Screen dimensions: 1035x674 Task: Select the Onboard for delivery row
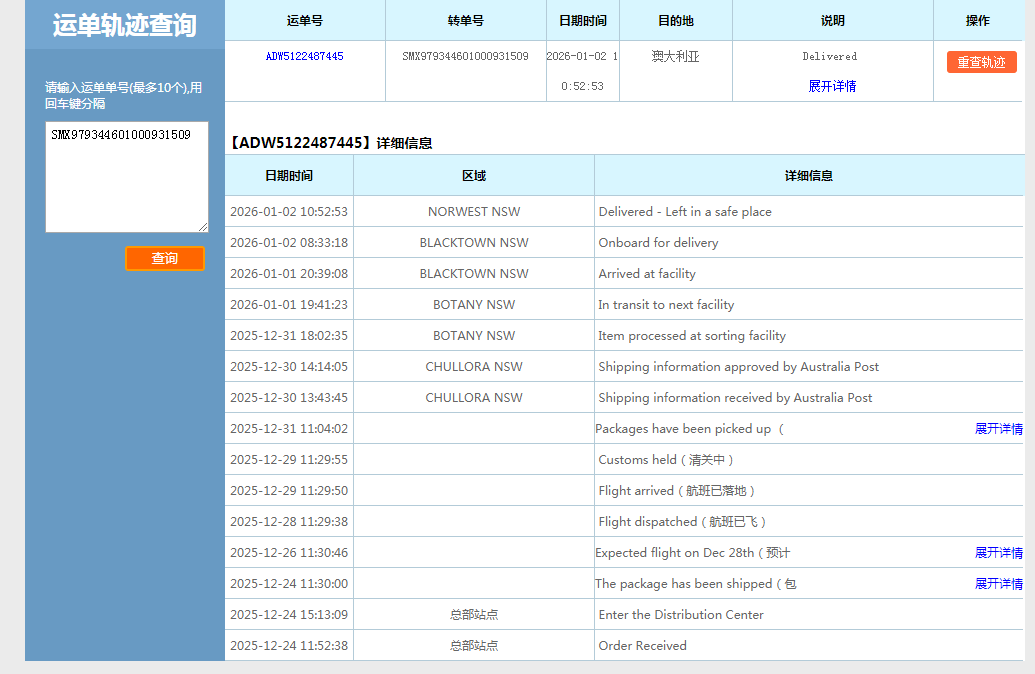[x=658, y=243]
